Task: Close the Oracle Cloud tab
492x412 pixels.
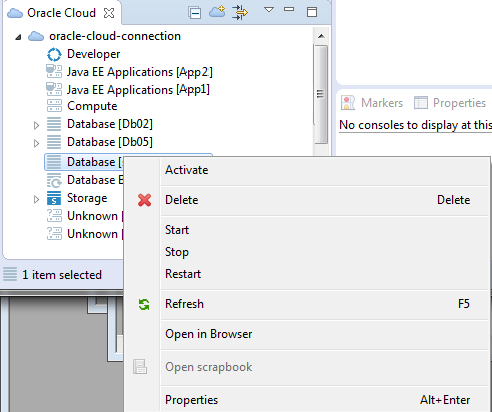Action: (109, 13)
